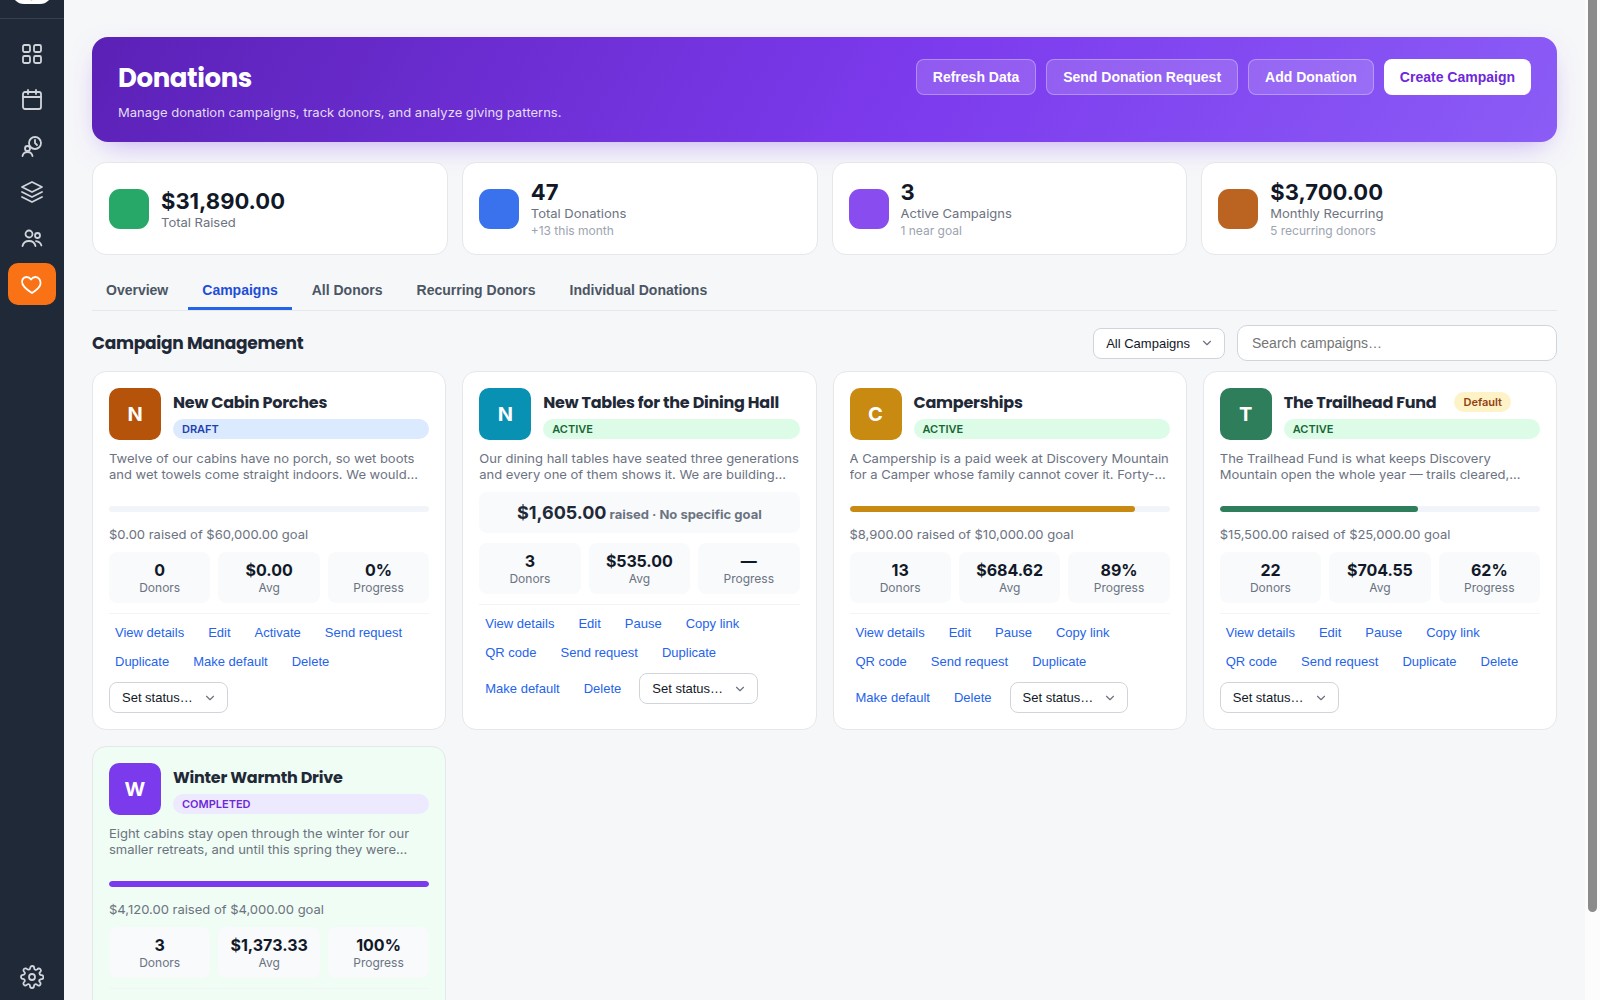Click the purple Active Campaigns stat icon
Viewport: 1600px width, 1000px height.
pyautogui.click(x=869, y=209)
